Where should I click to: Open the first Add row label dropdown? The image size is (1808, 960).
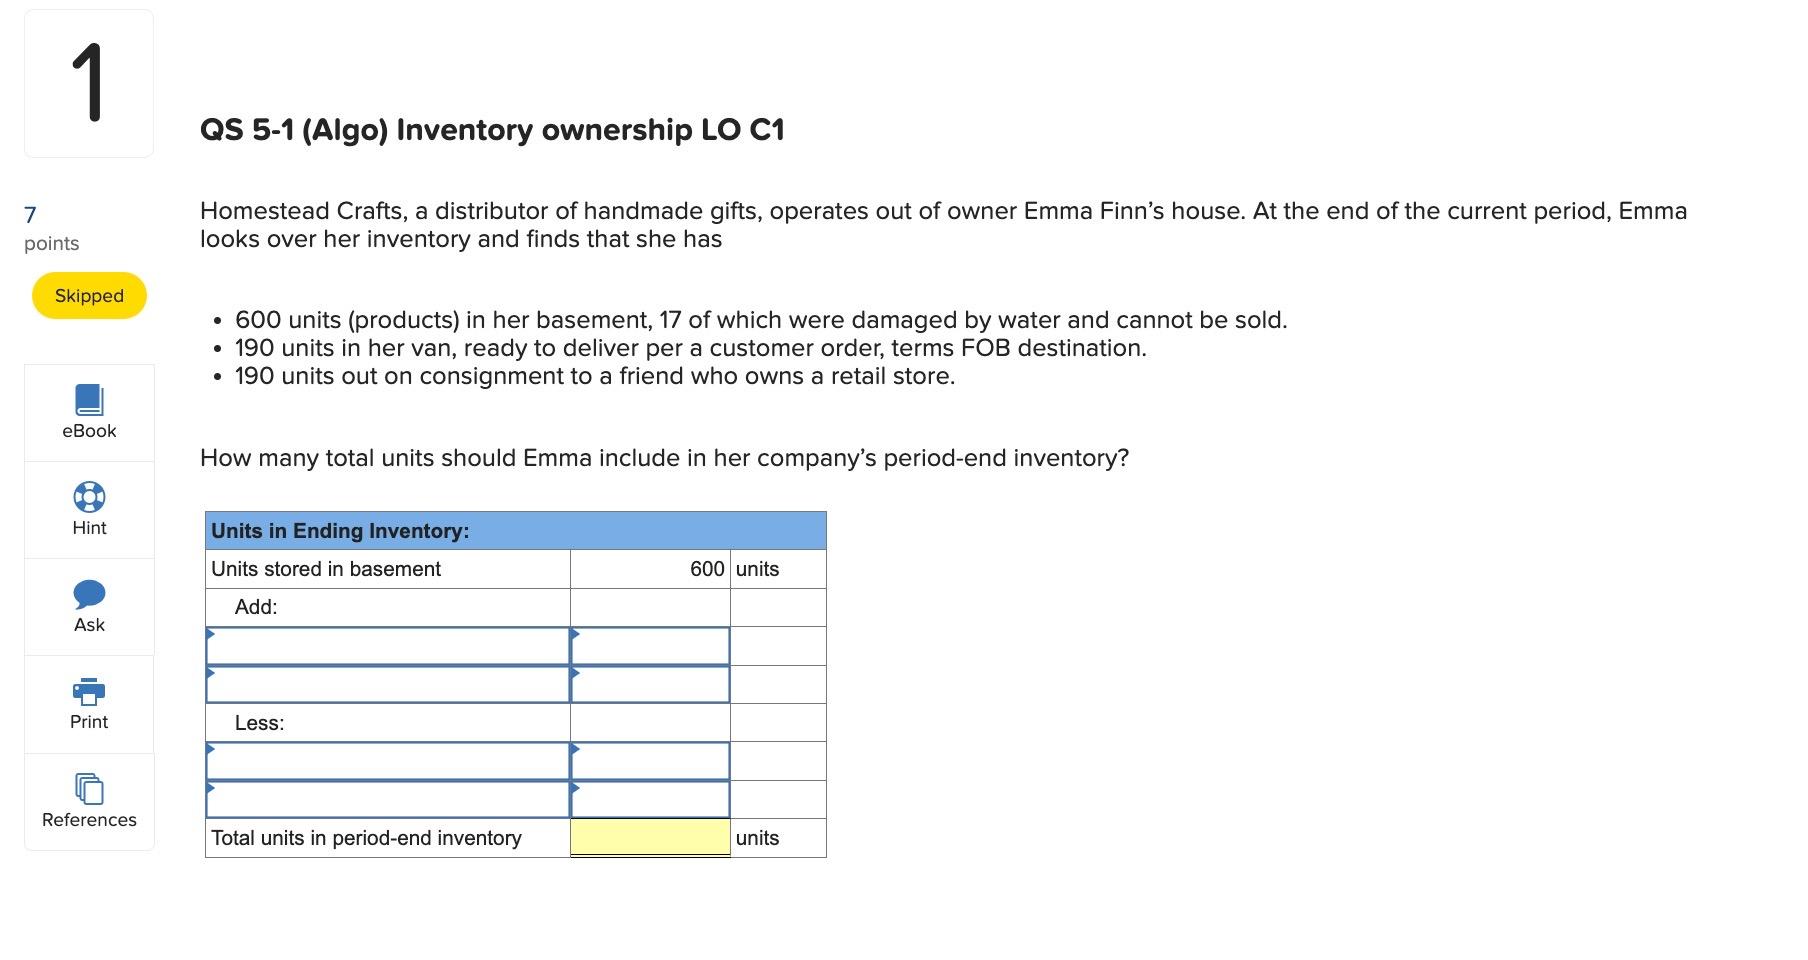(387, 645)
